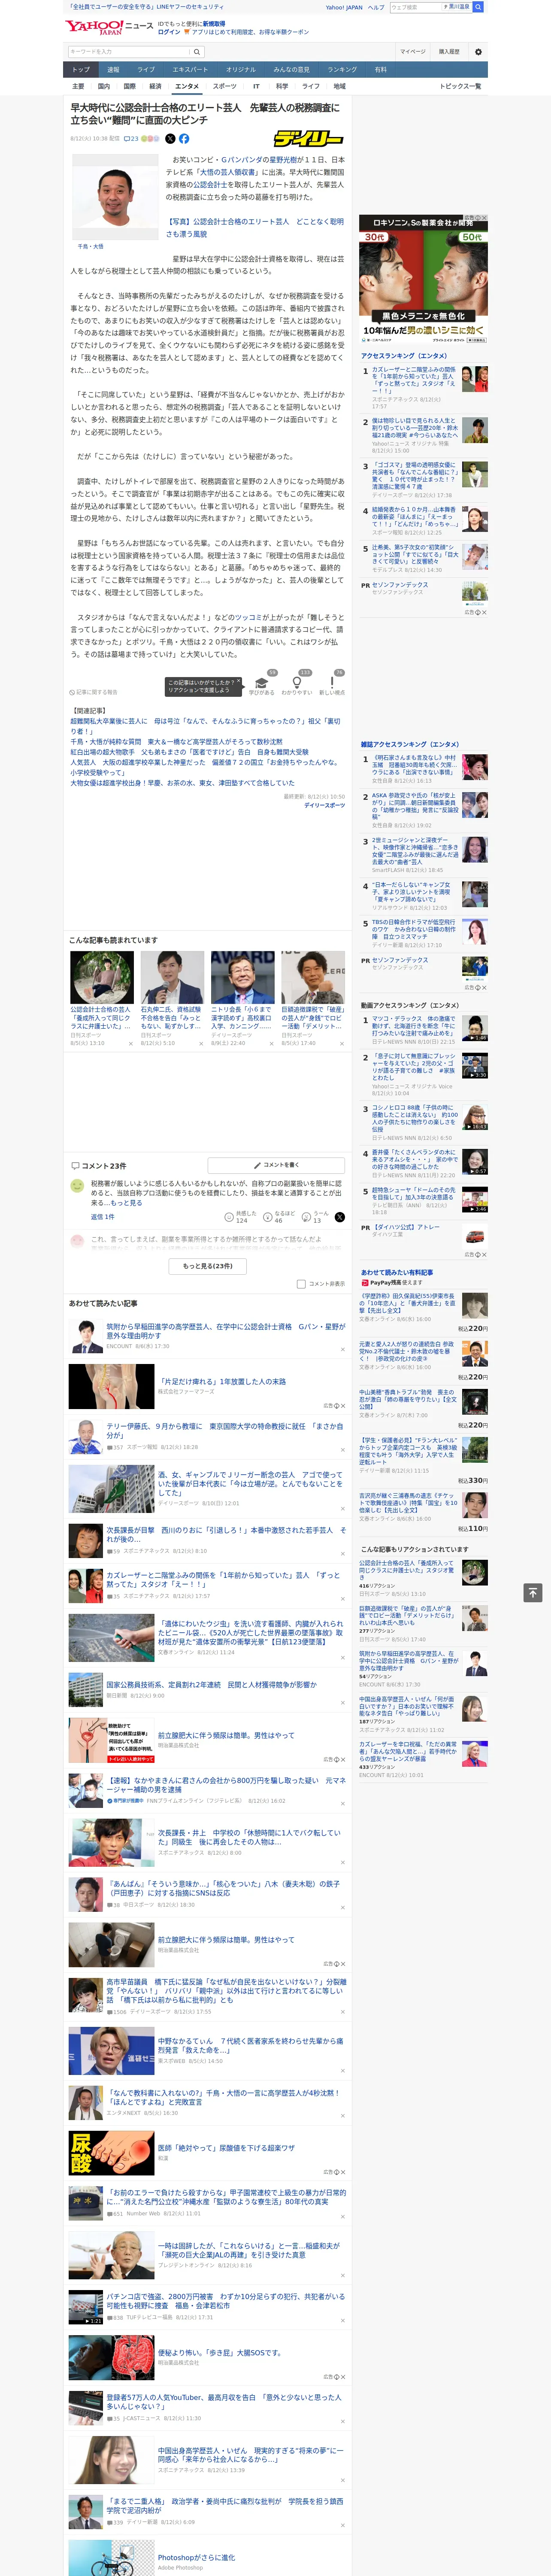Open the 速報 navigation tab
Viewport: 551px width, 2576px height.
[x=113, y=70]
